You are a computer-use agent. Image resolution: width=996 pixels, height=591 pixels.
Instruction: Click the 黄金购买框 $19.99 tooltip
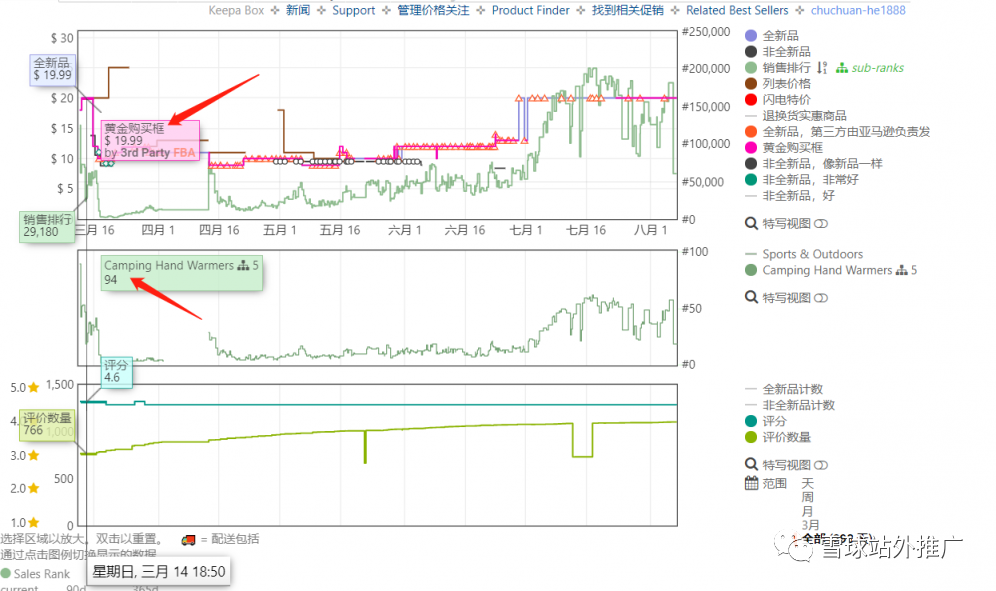click(x=151, y=140)
